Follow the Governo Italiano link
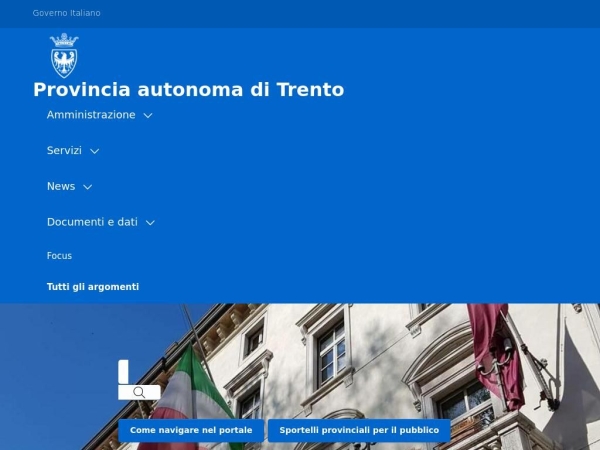600x450 pixels. [67, 13]
